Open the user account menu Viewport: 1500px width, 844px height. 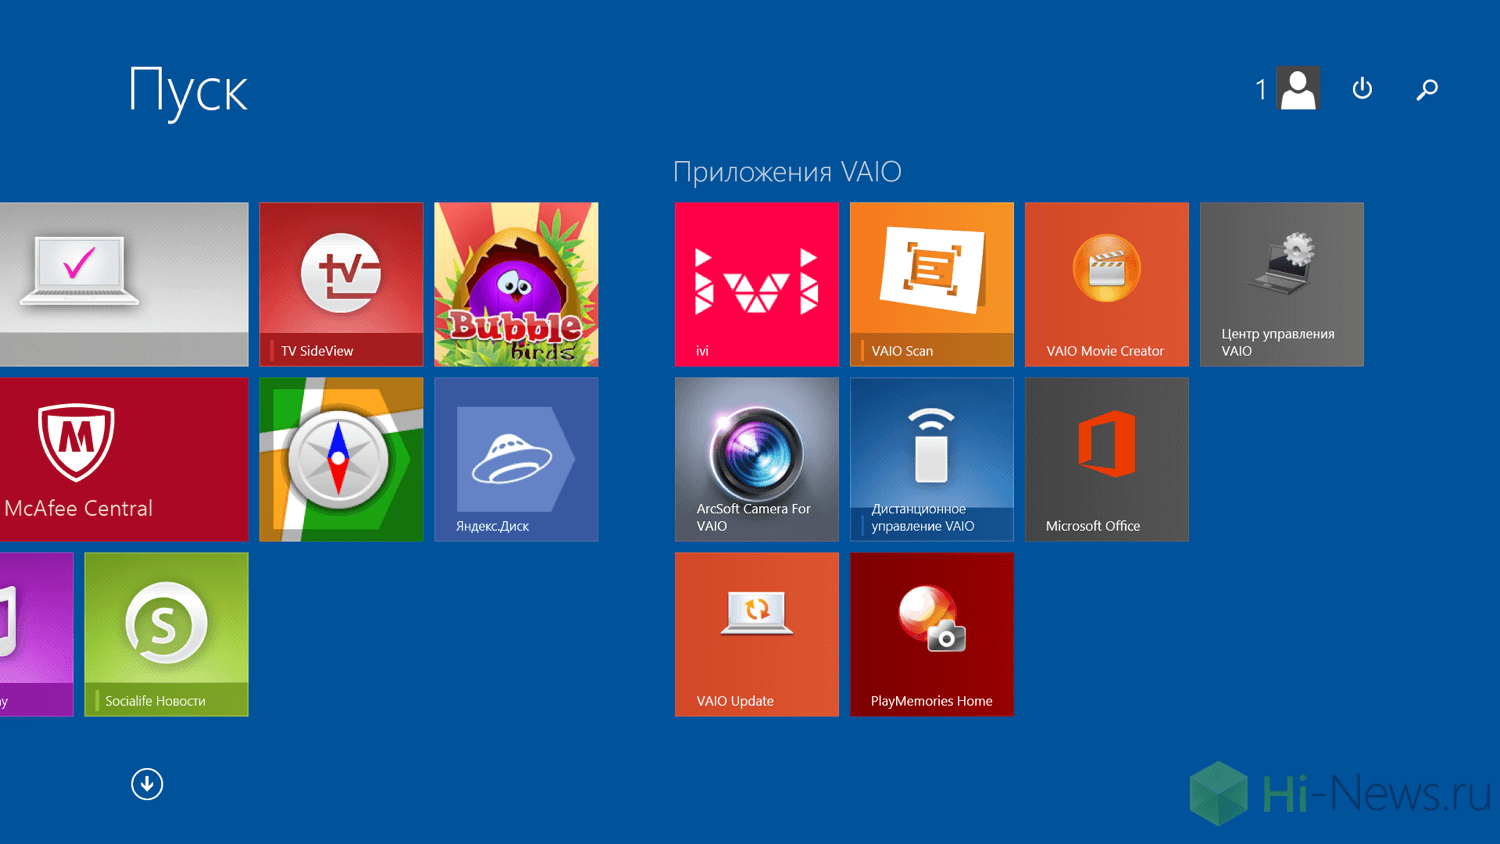pyautogui.click(x=1298, y=89)
